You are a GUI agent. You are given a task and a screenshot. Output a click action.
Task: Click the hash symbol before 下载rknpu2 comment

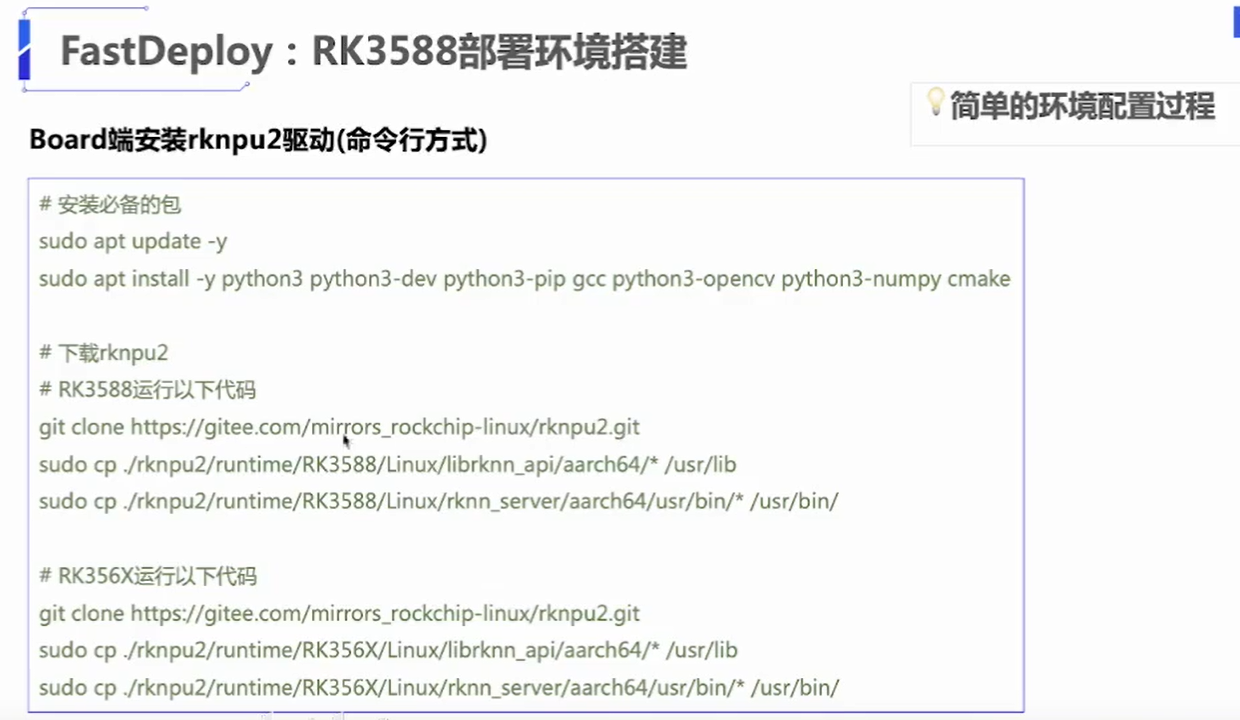point(43,352)
